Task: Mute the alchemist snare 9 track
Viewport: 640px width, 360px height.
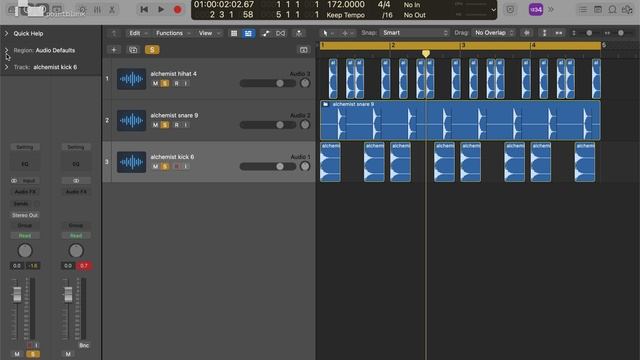Action: pyautogui.click(x=155, y=125)
